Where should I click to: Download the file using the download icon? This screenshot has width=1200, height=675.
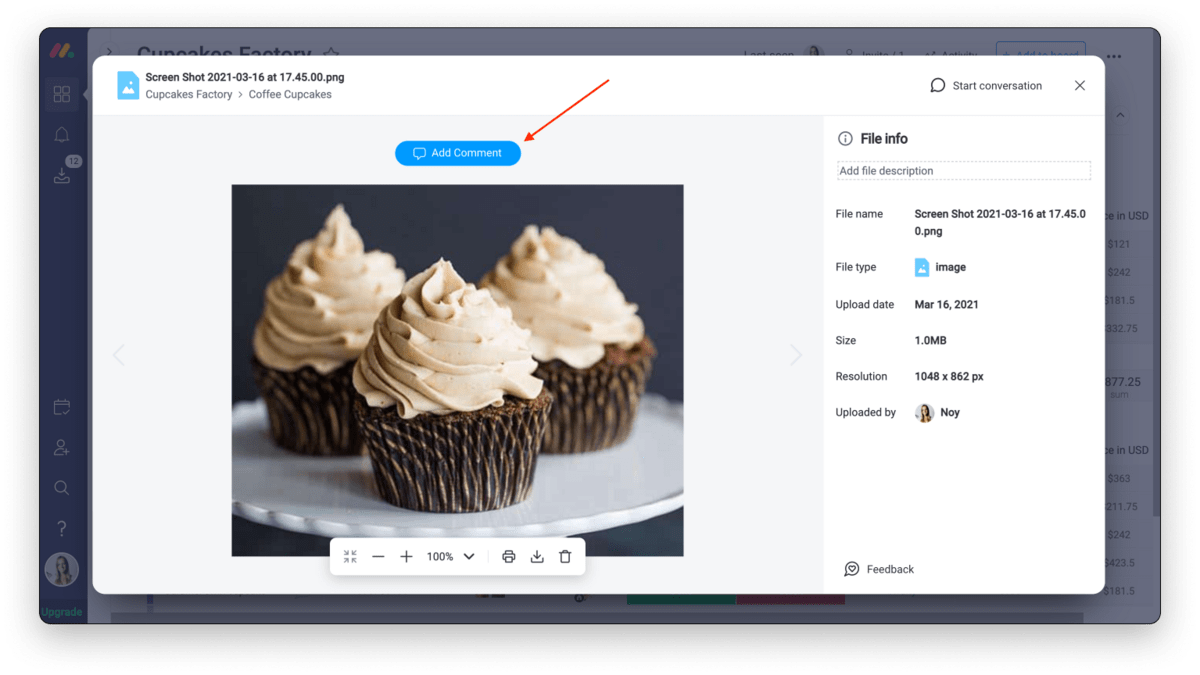point(537,557)
